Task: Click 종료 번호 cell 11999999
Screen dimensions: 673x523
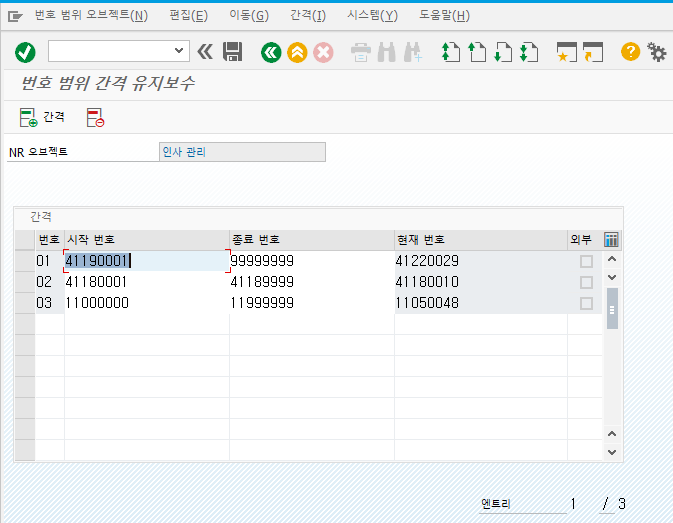Action: coord(312,303)
